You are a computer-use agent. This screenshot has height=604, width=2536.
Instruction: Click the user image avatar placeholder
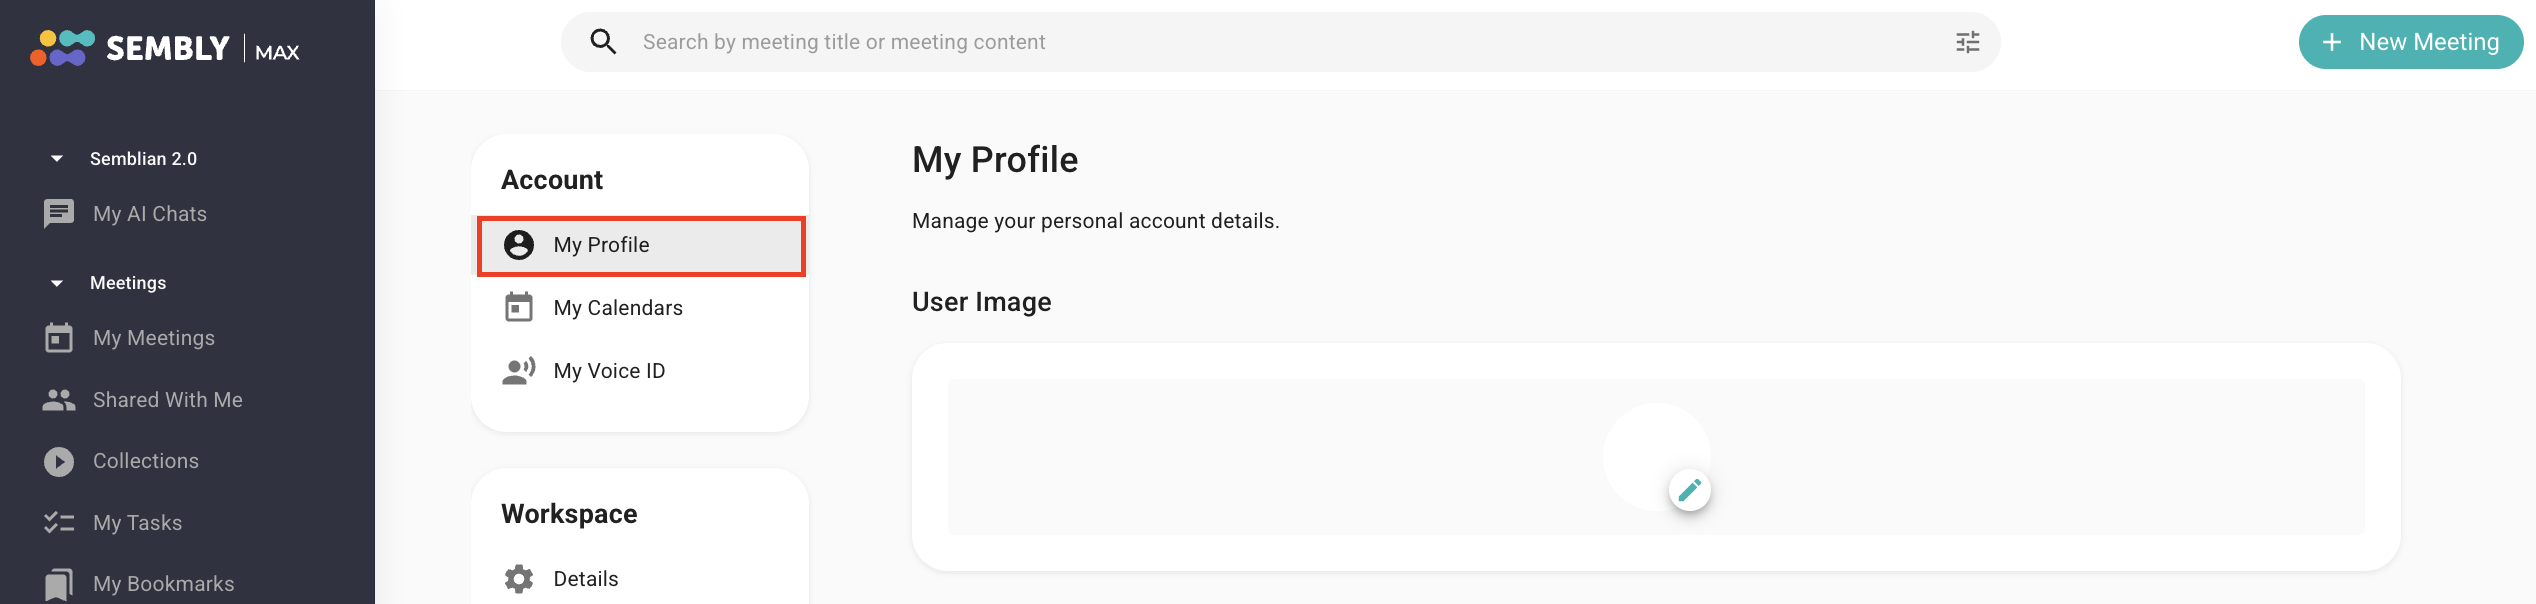click(x=1656, y=456)
